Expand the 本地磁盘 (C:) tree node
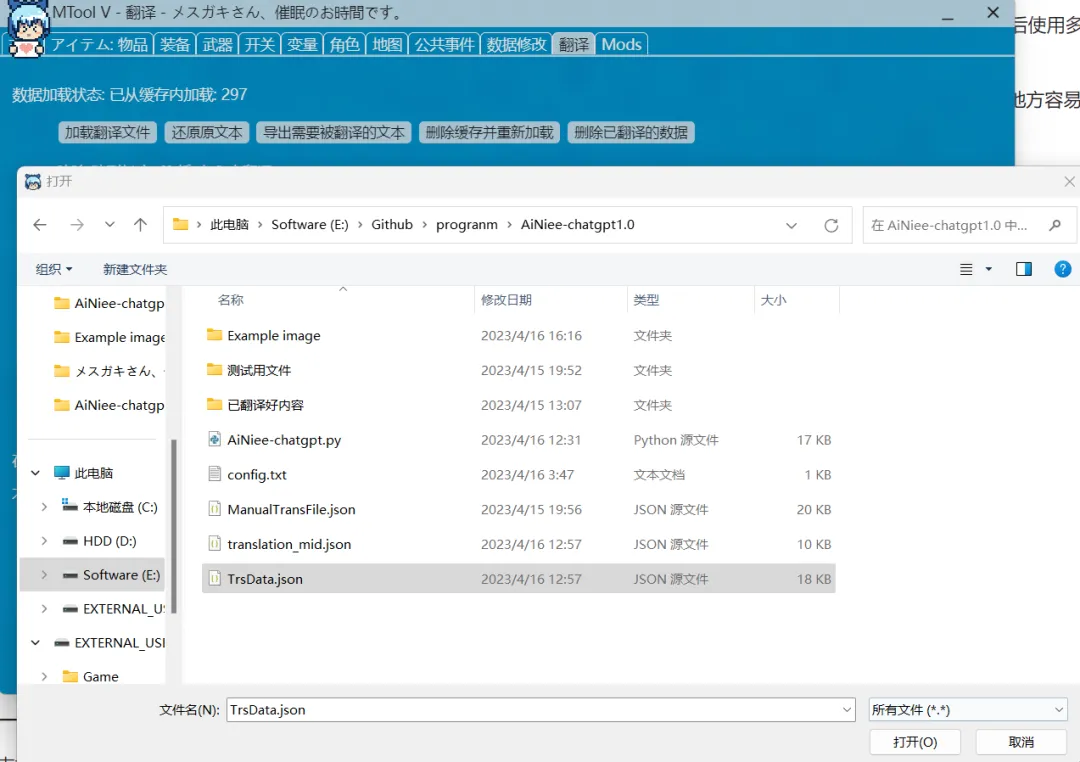The image size is (1080, 762). [x=44, y=507]
